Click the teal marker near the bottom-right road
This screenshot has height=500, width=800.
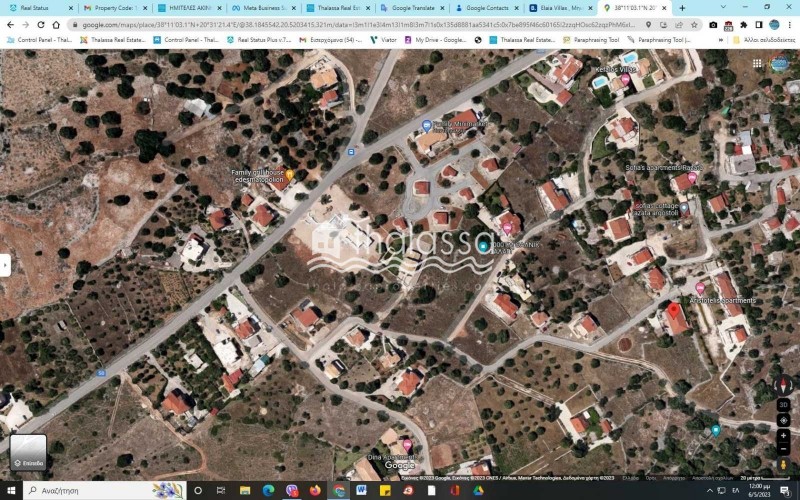(x=715, y=430)
